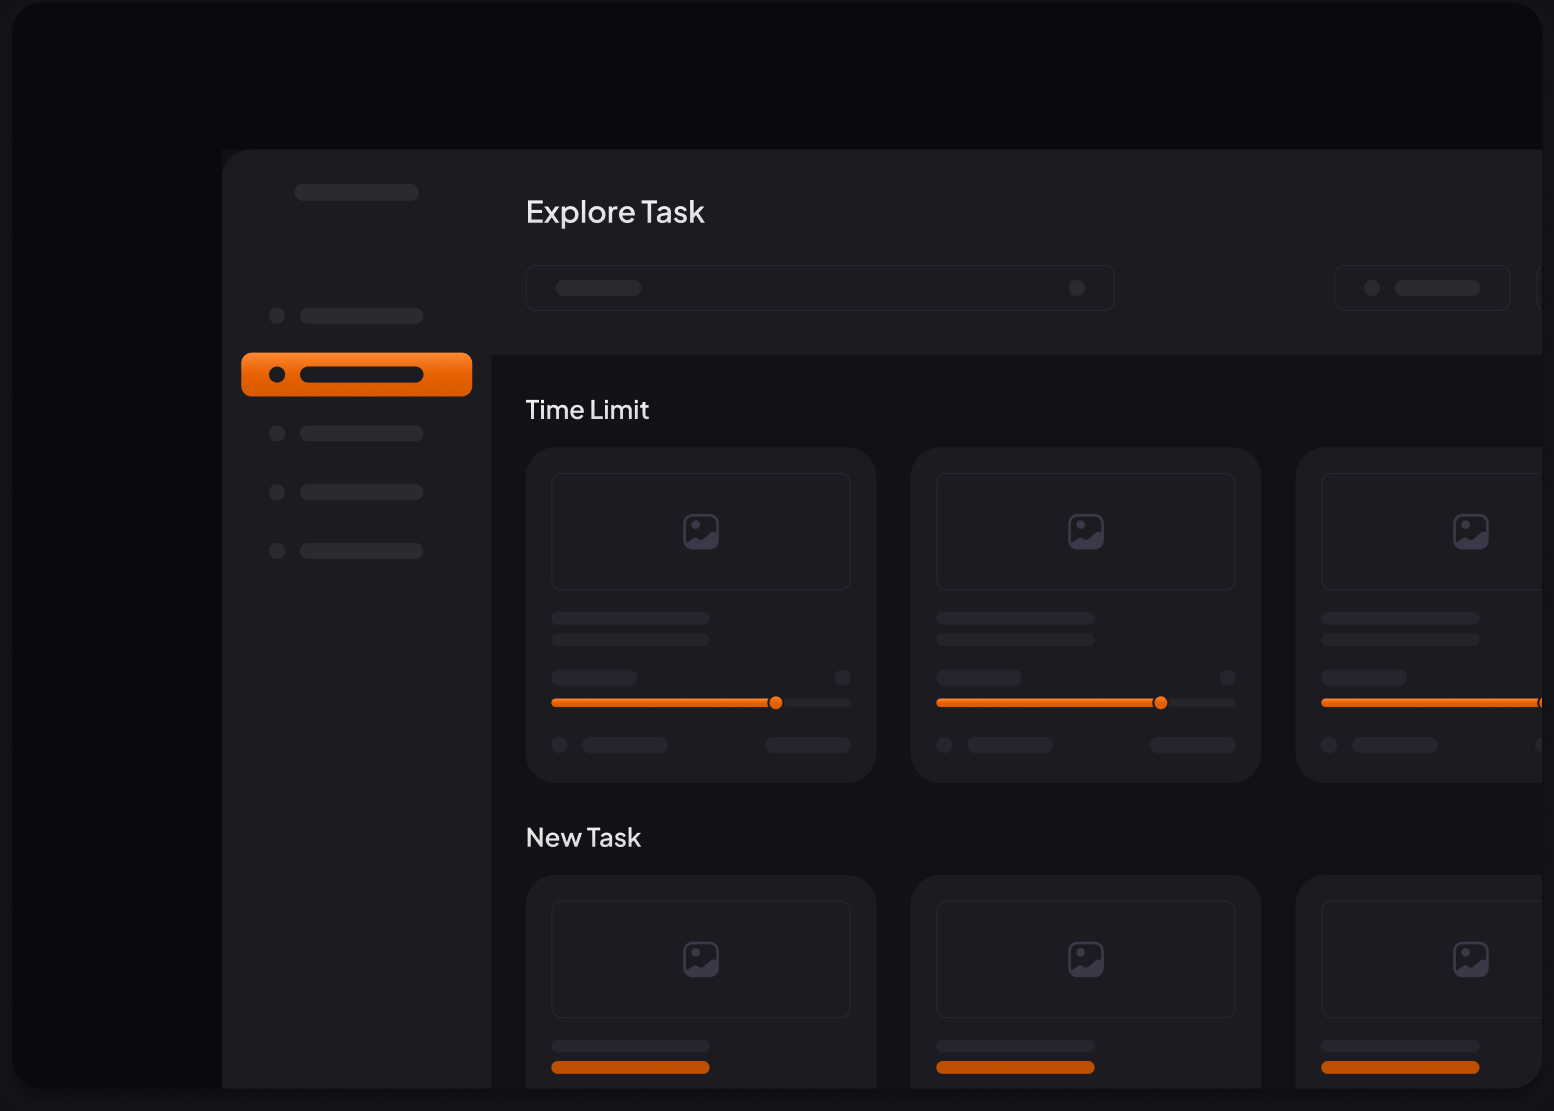Click the Time Limit section heading
Image resolution: width=1554 pixels, height=1111 pixels.
[x=587, y=410]
